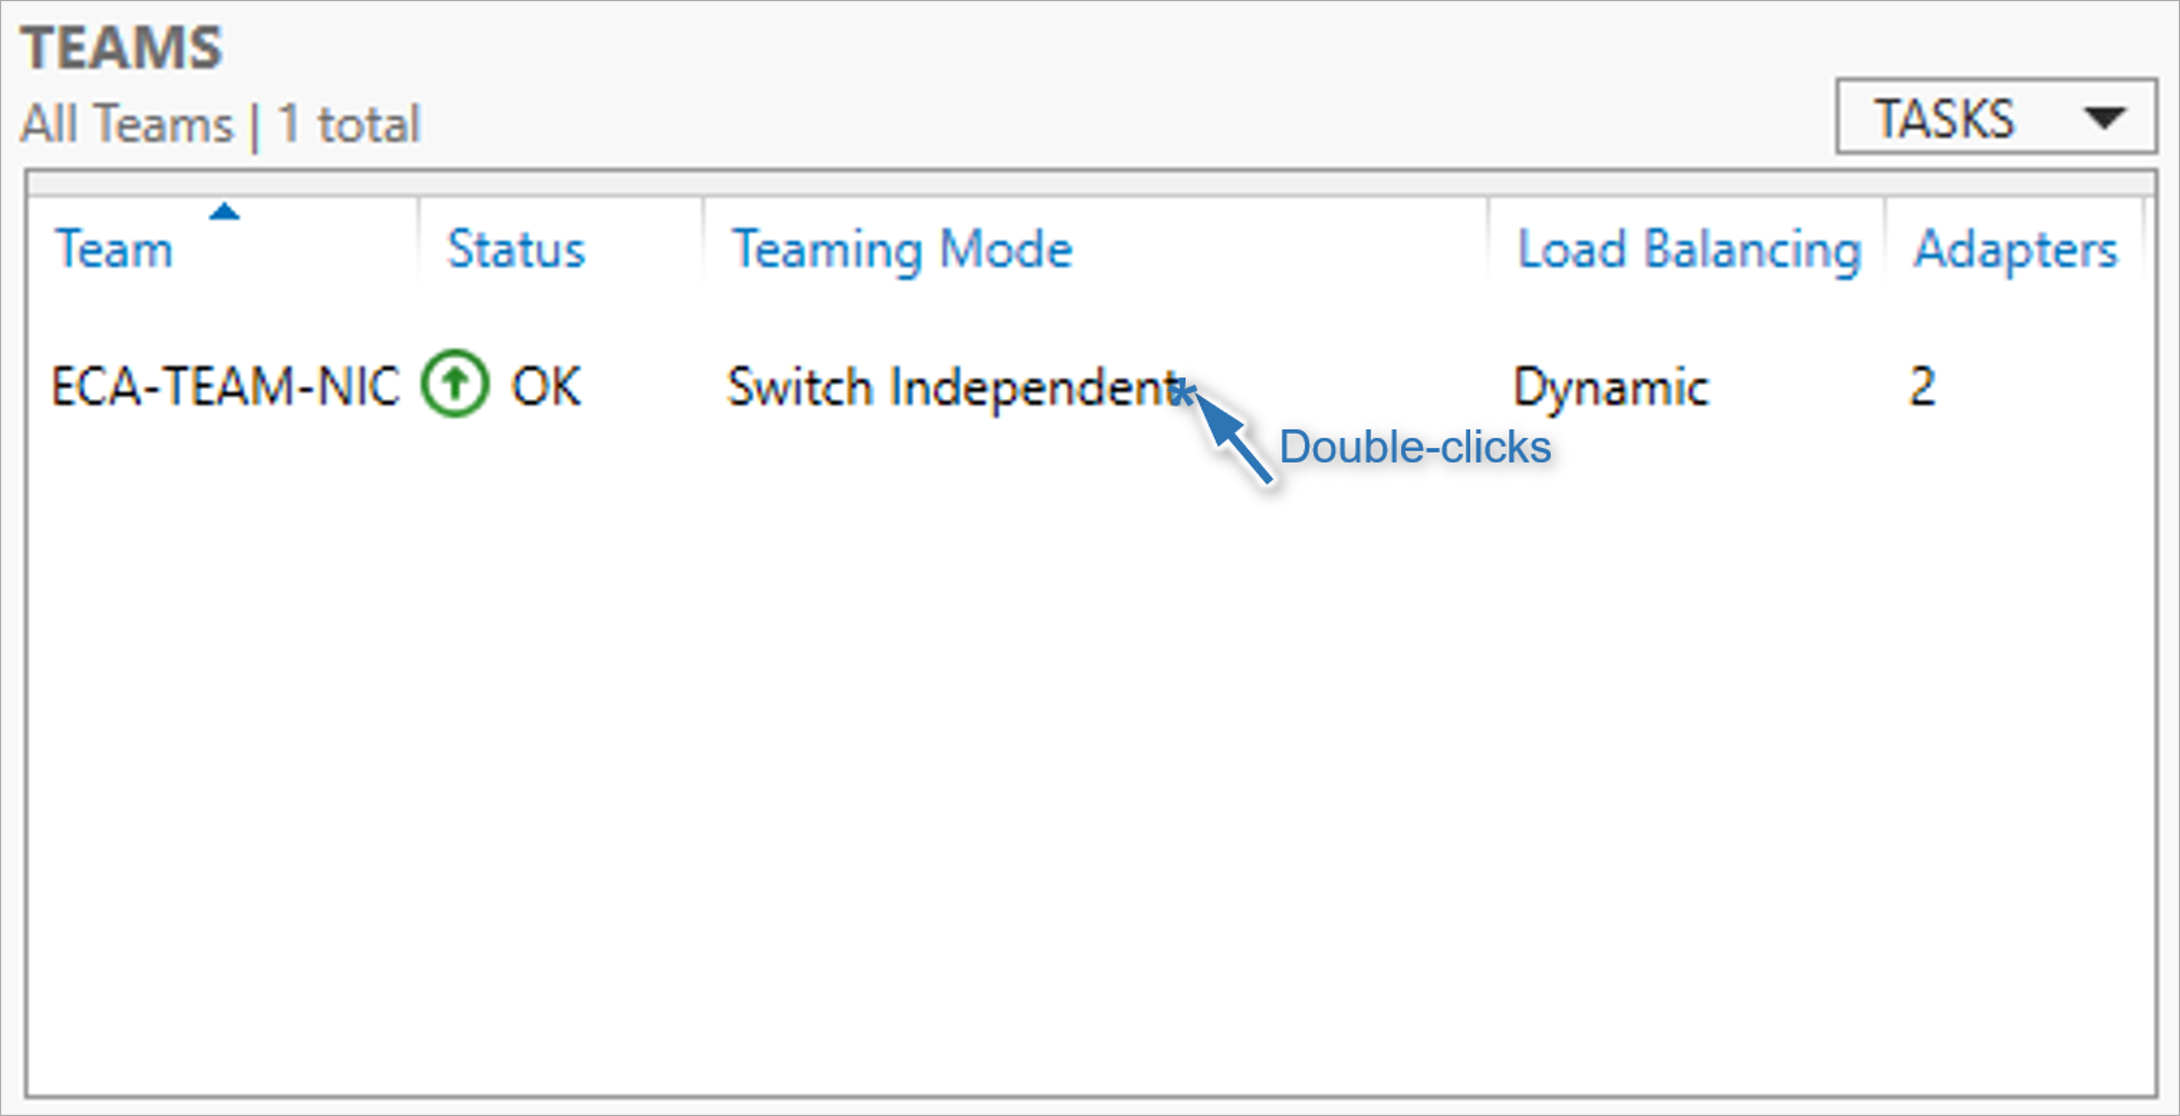Sort by the Status column header
Screen dimensions: 2180x1116
515,249
